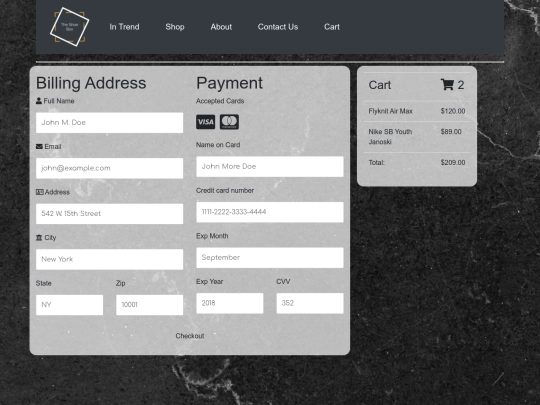Select the City input field

pyautogui.click(x=110, y=259)
